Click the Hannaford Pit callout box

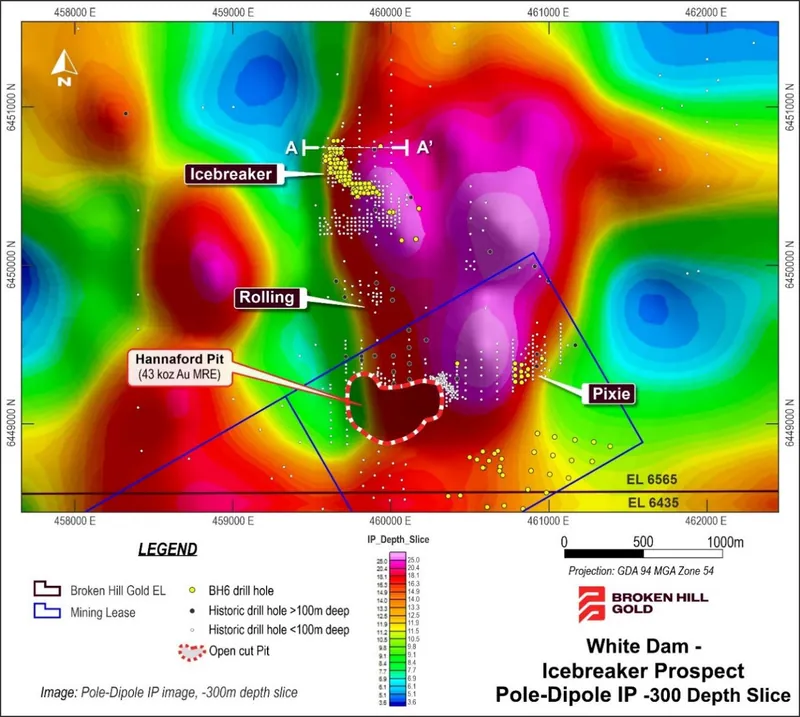point(179,367)
